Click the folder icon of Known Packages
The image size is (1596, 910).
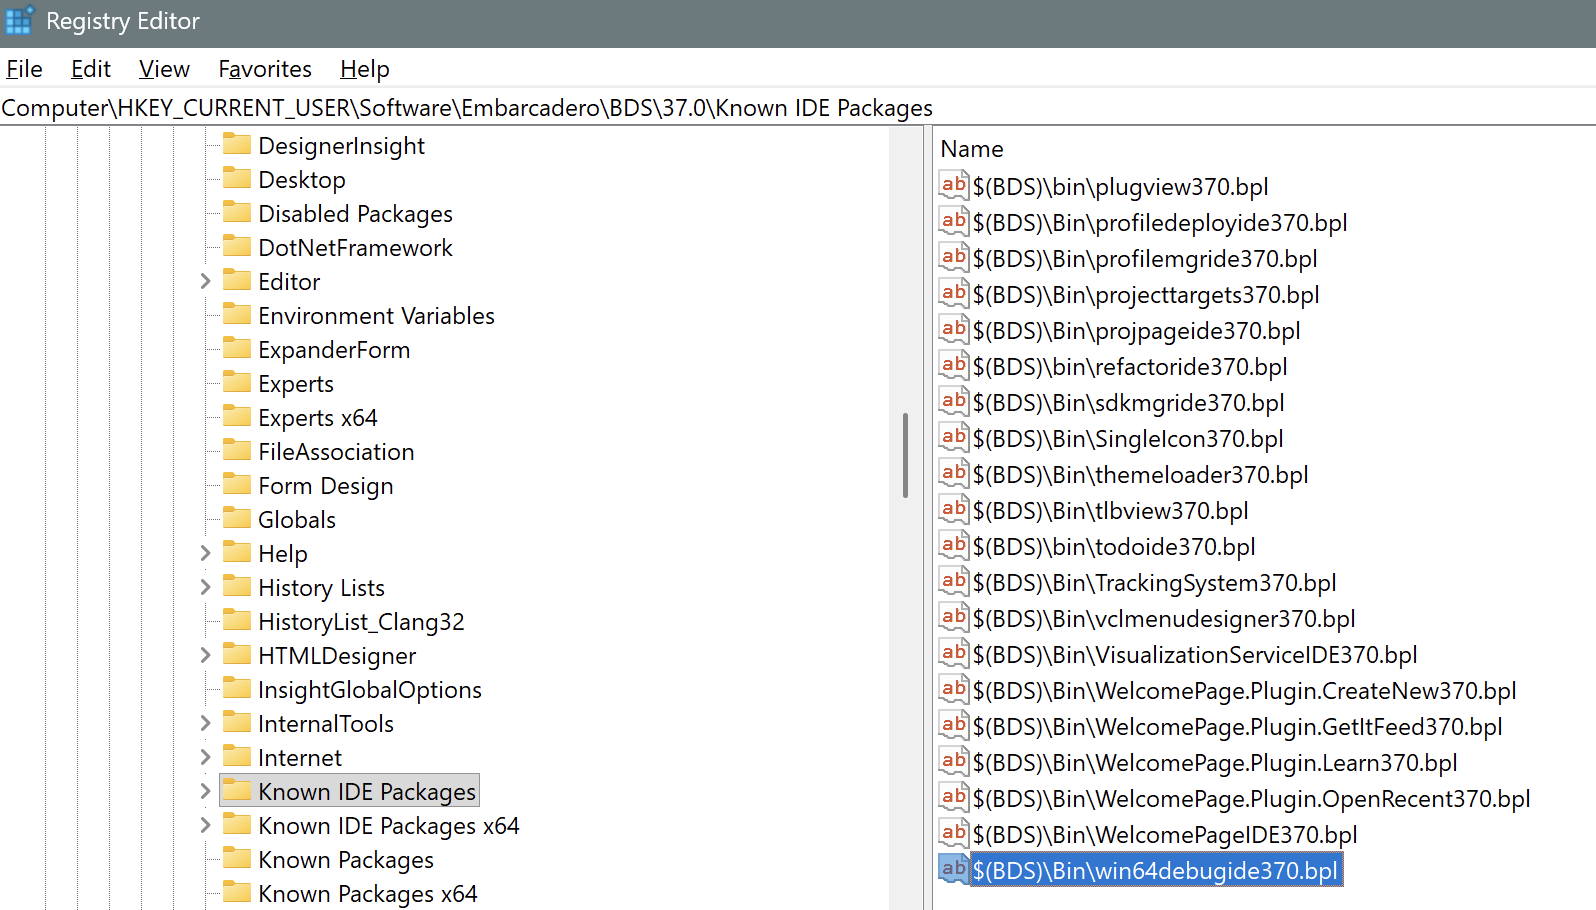tap(237, 858)
